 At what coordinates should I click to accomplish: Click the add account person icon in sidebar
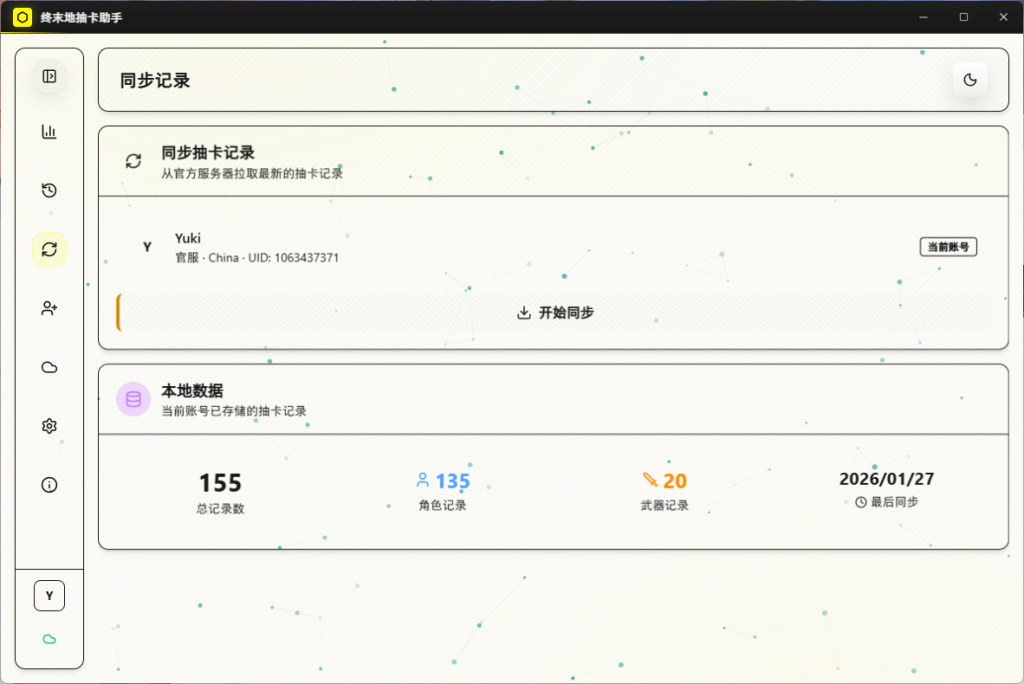pyautogui.click(x=48, y=308)
